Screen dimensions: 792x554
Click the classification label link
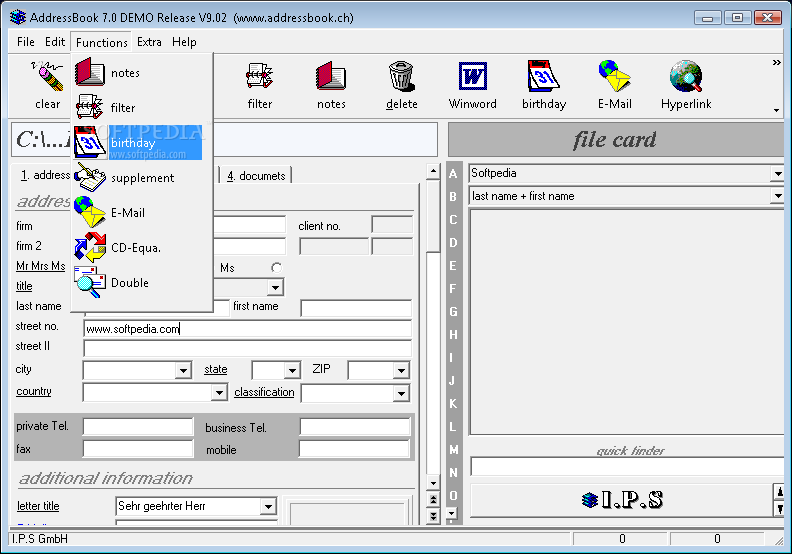pos(264,392)
